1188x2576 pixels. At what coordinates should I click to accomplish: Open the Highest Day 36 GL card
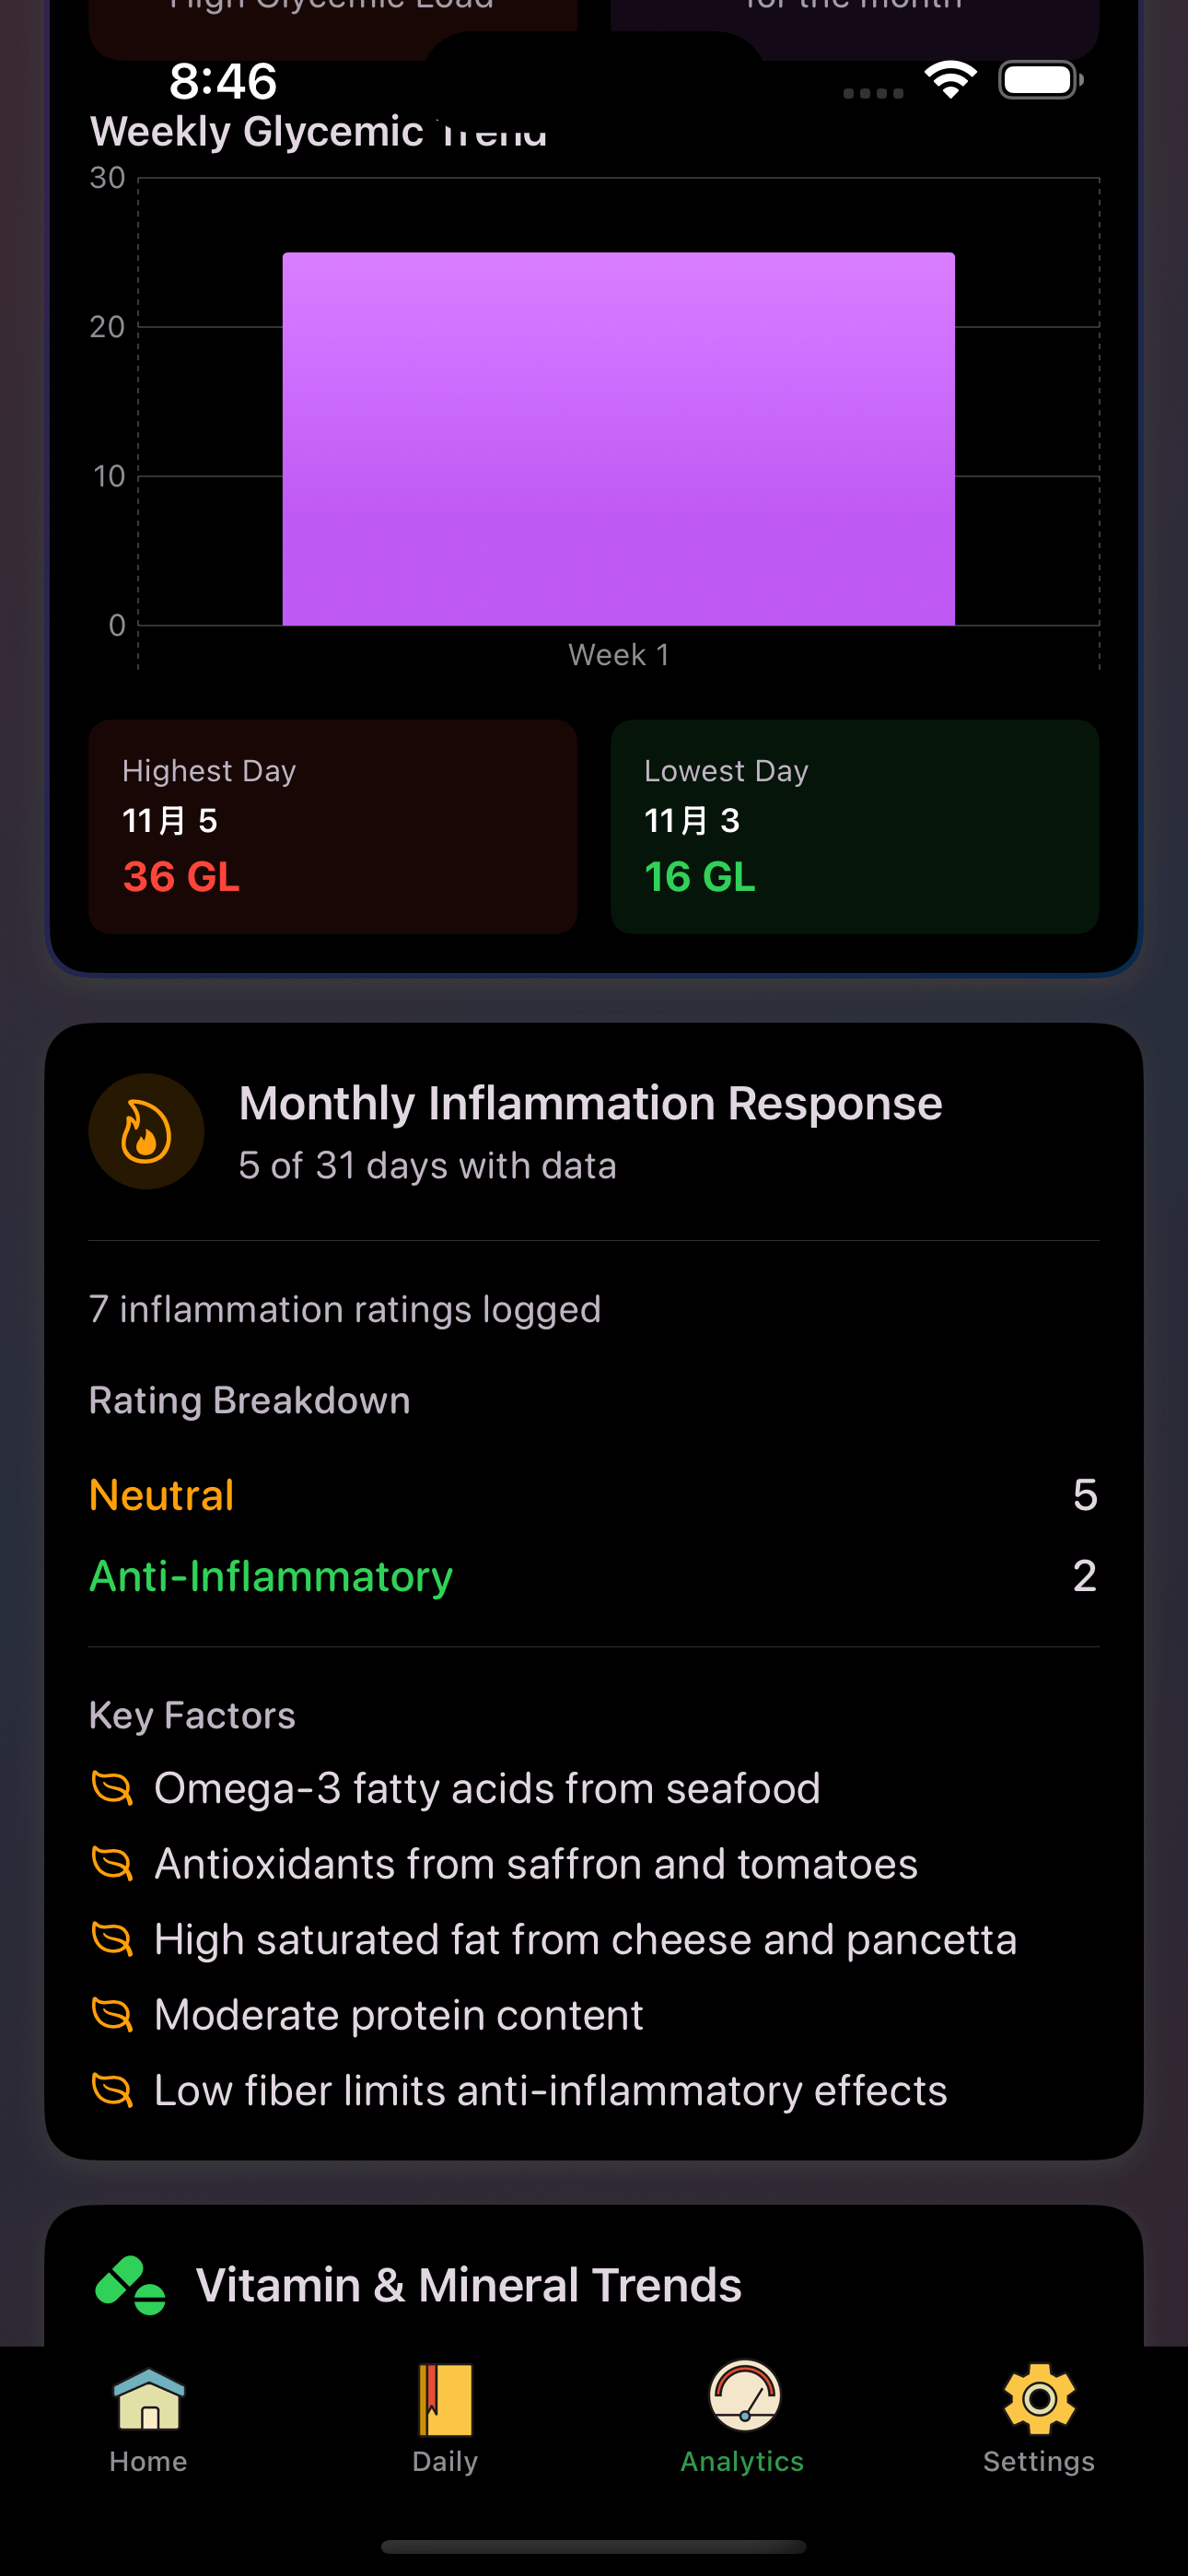(x=333, y=826)
